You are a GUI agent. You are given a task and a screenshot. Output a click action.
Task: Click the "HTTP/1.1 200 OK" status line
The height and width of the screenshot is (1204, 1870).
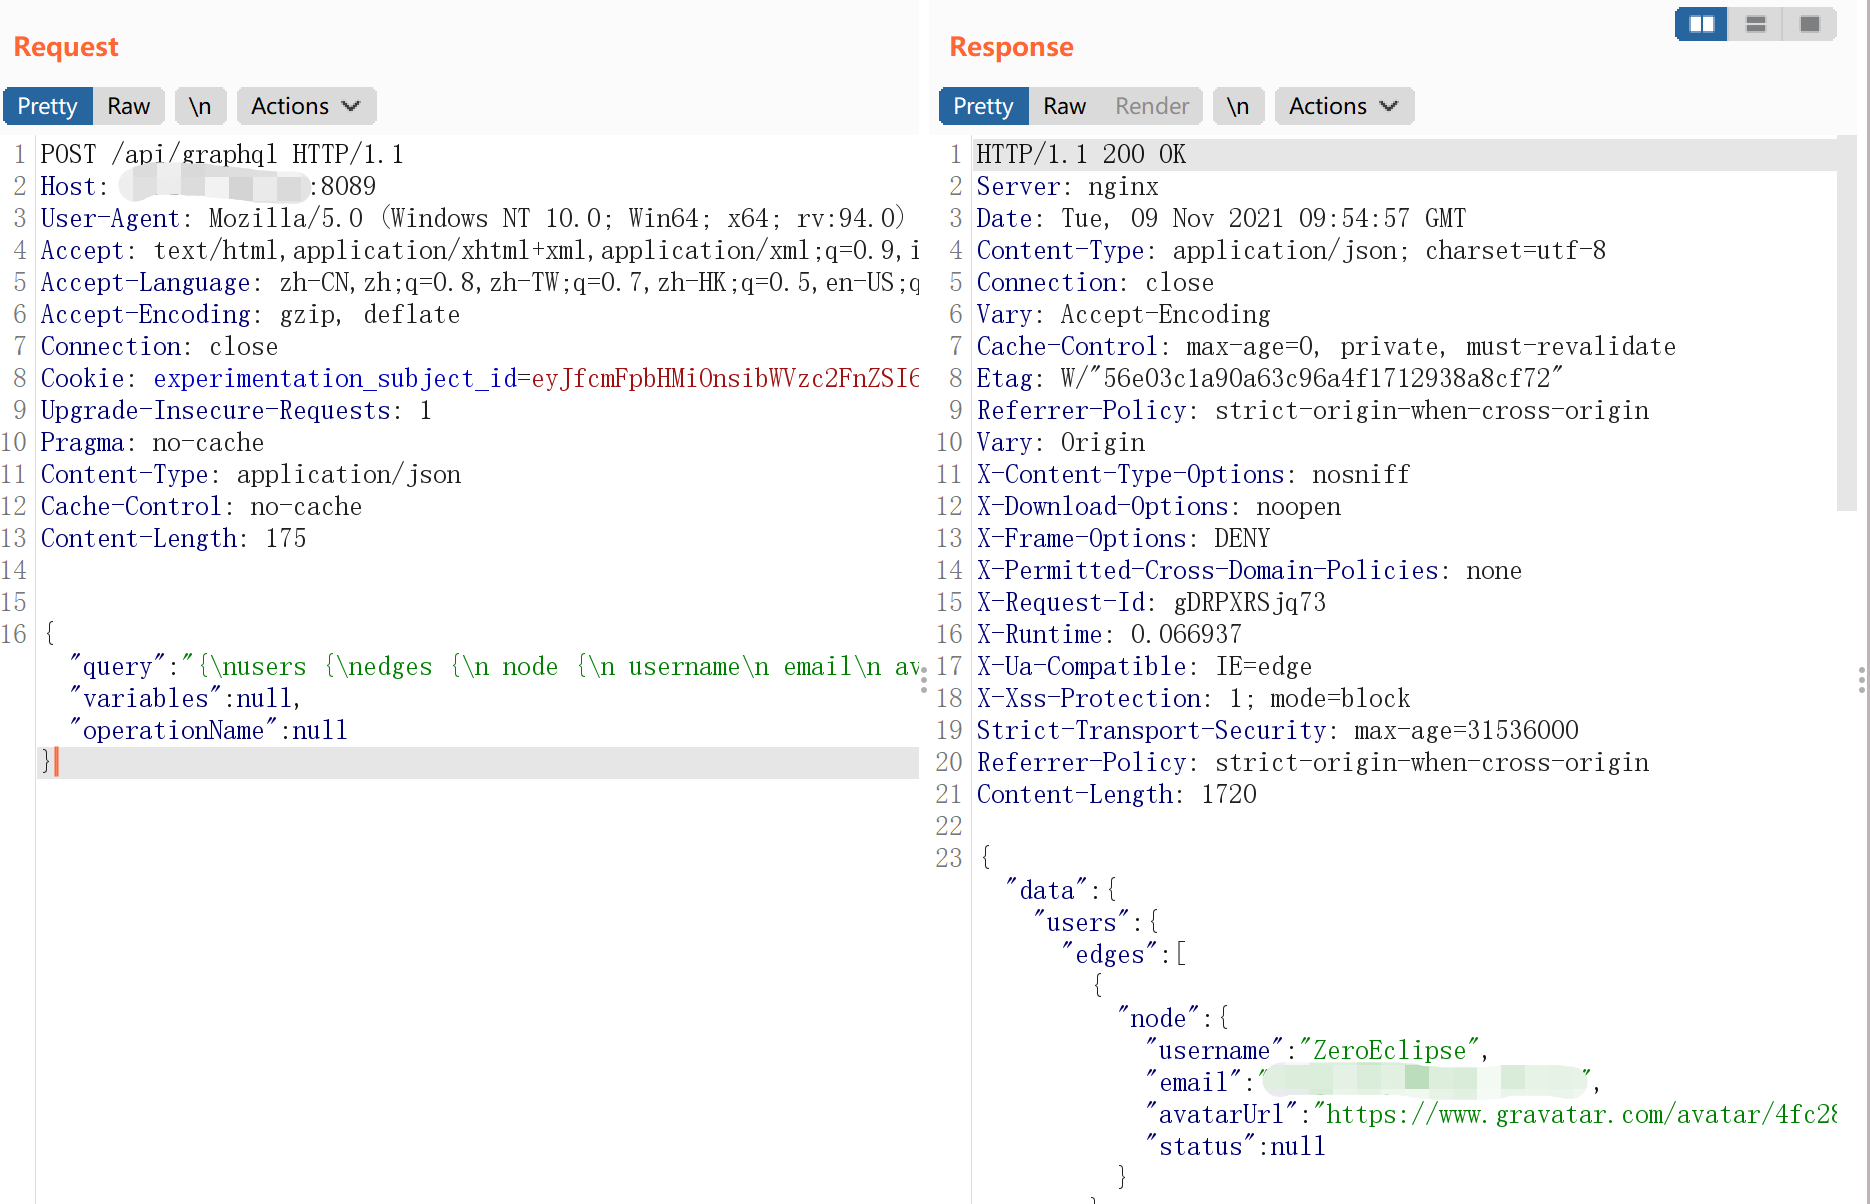[1081, 154]
